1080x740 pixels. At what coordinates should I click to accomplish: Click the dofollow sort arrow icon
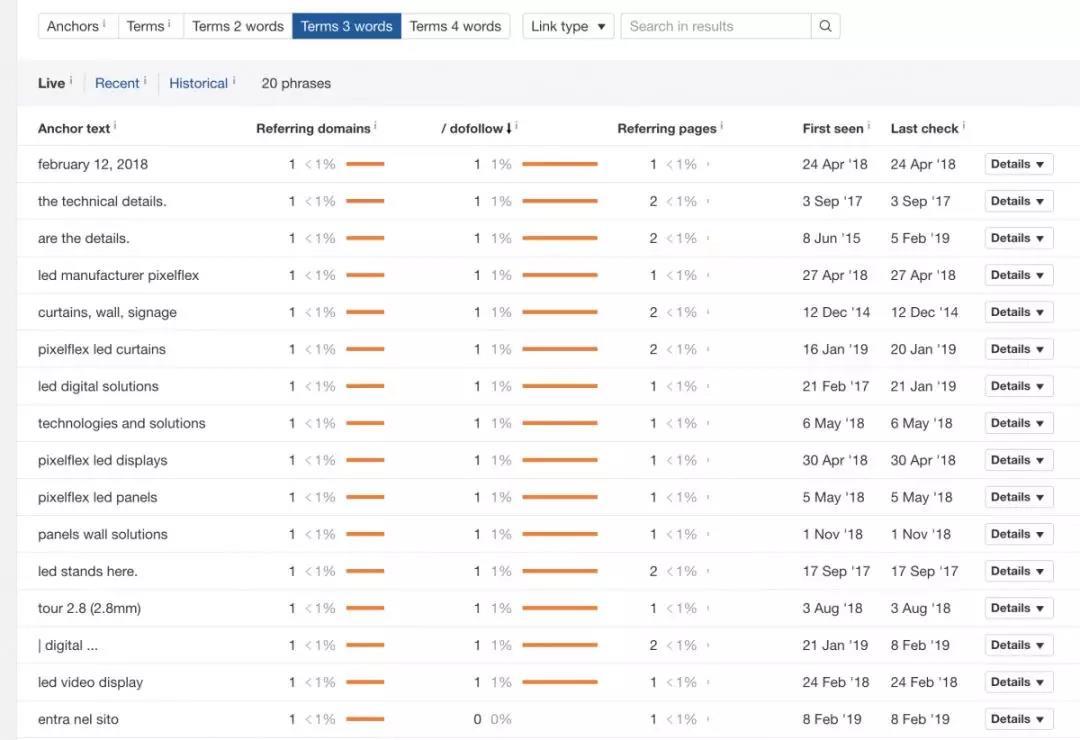[509, 128]
